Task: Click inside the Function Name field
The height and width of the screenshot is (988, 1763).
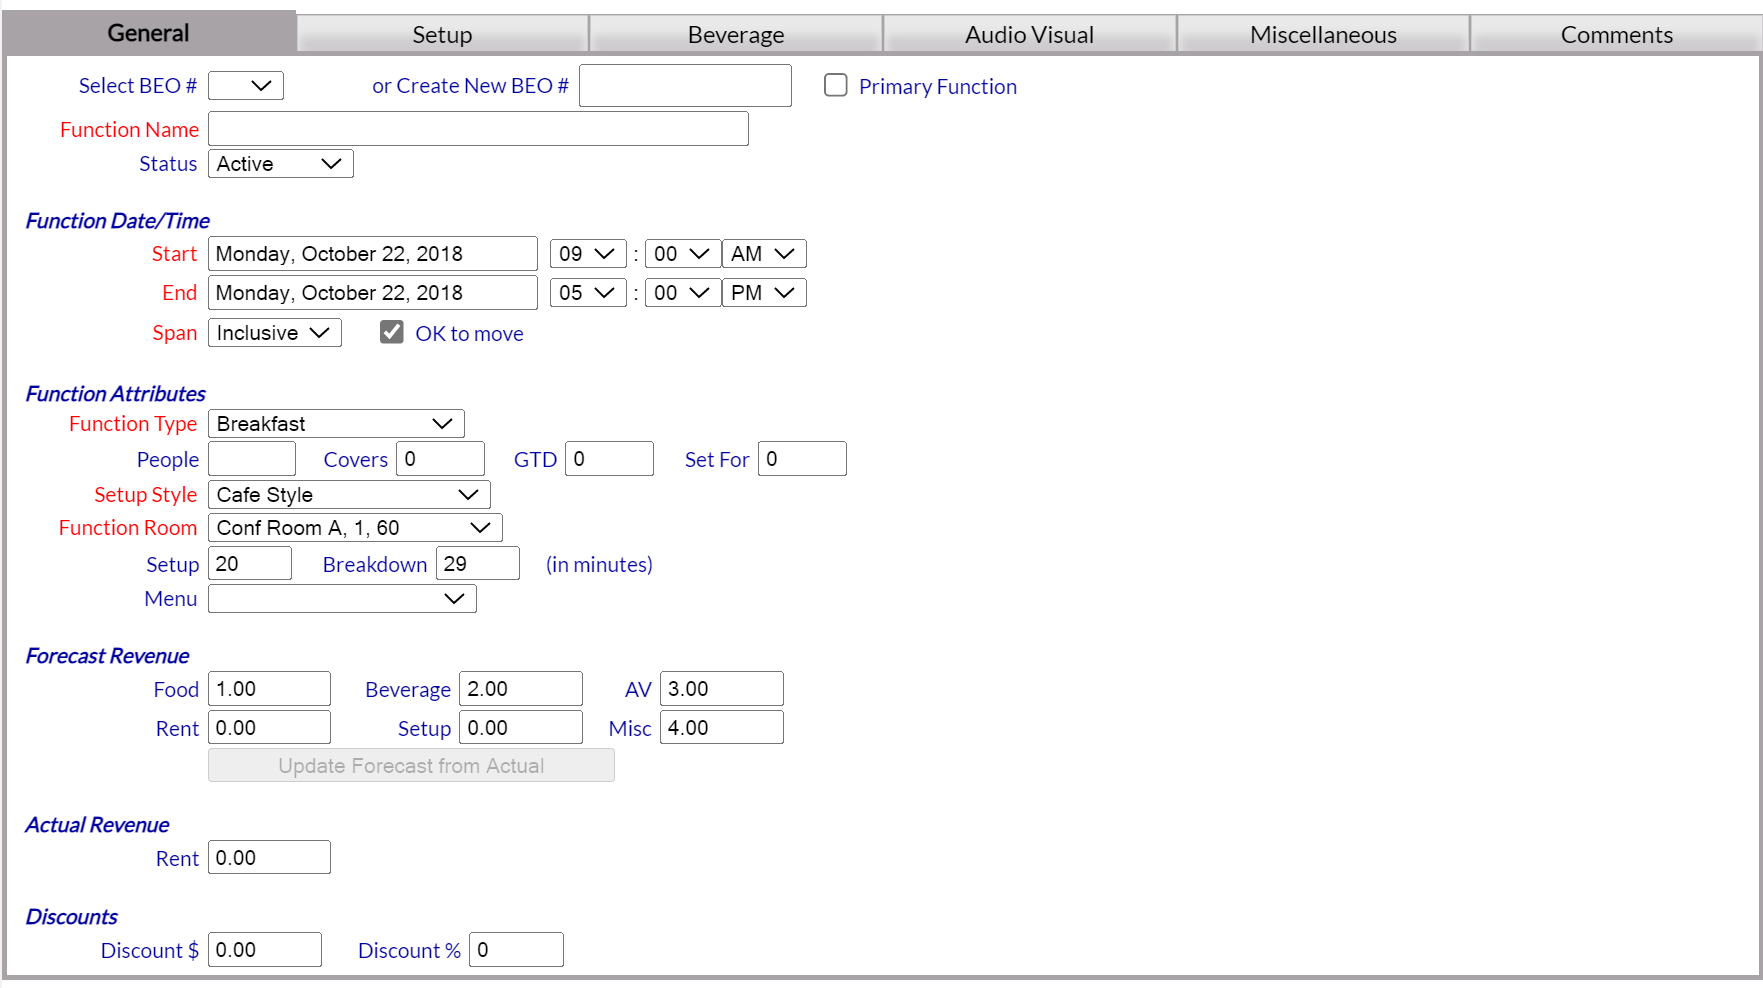Action: [478, 128]
